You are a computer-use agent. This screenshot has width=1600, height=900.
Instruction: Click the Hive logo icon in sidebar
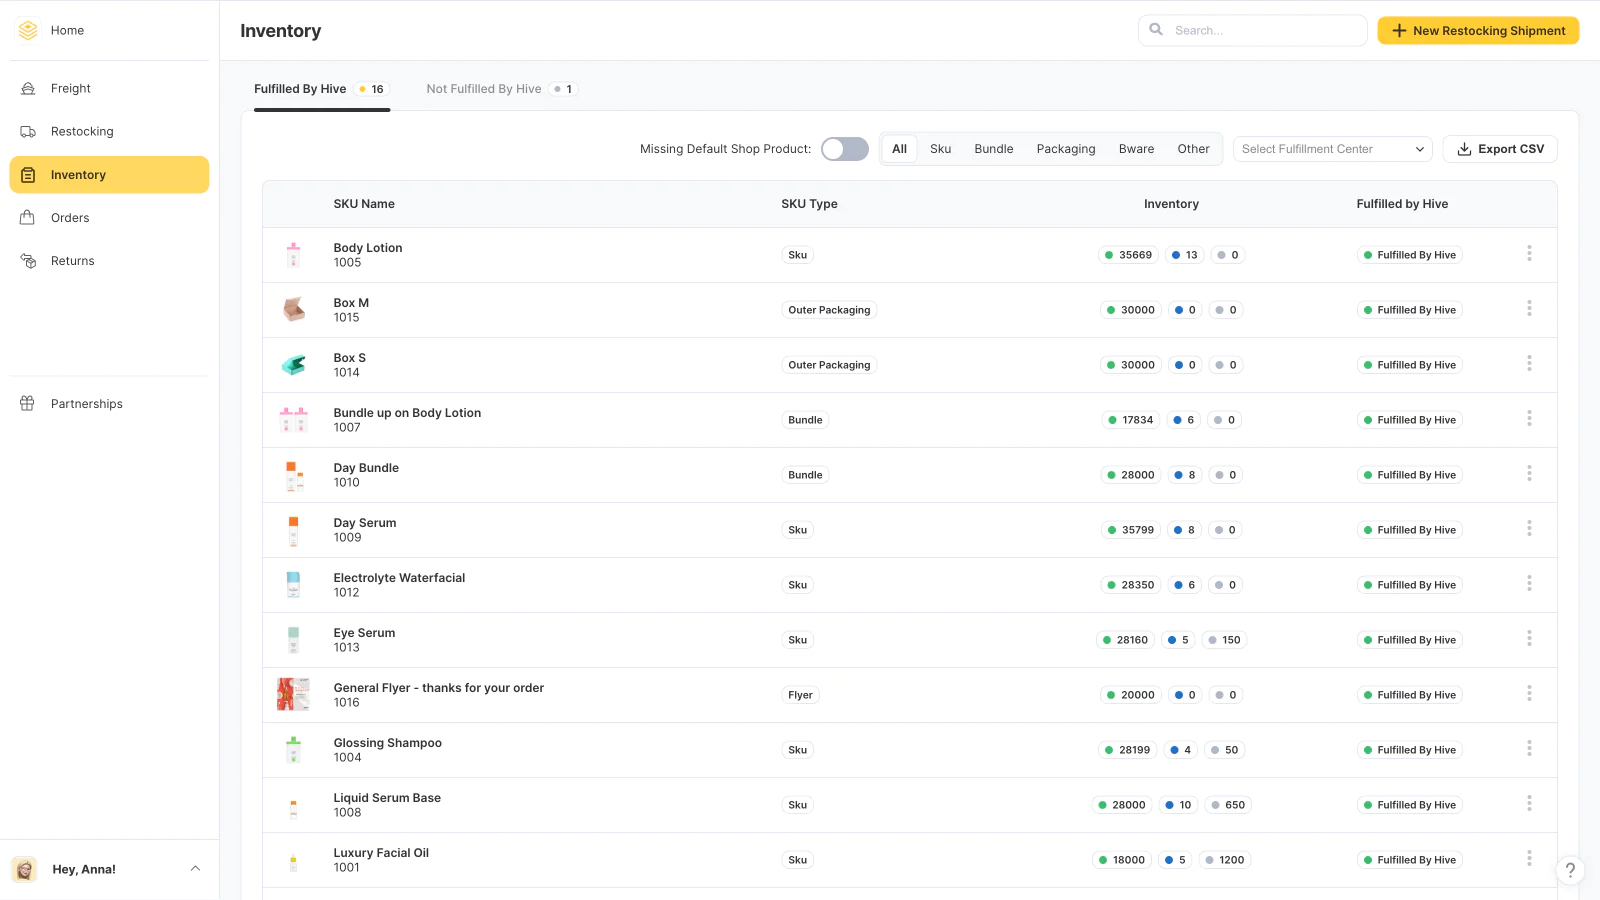coord(28,30)
